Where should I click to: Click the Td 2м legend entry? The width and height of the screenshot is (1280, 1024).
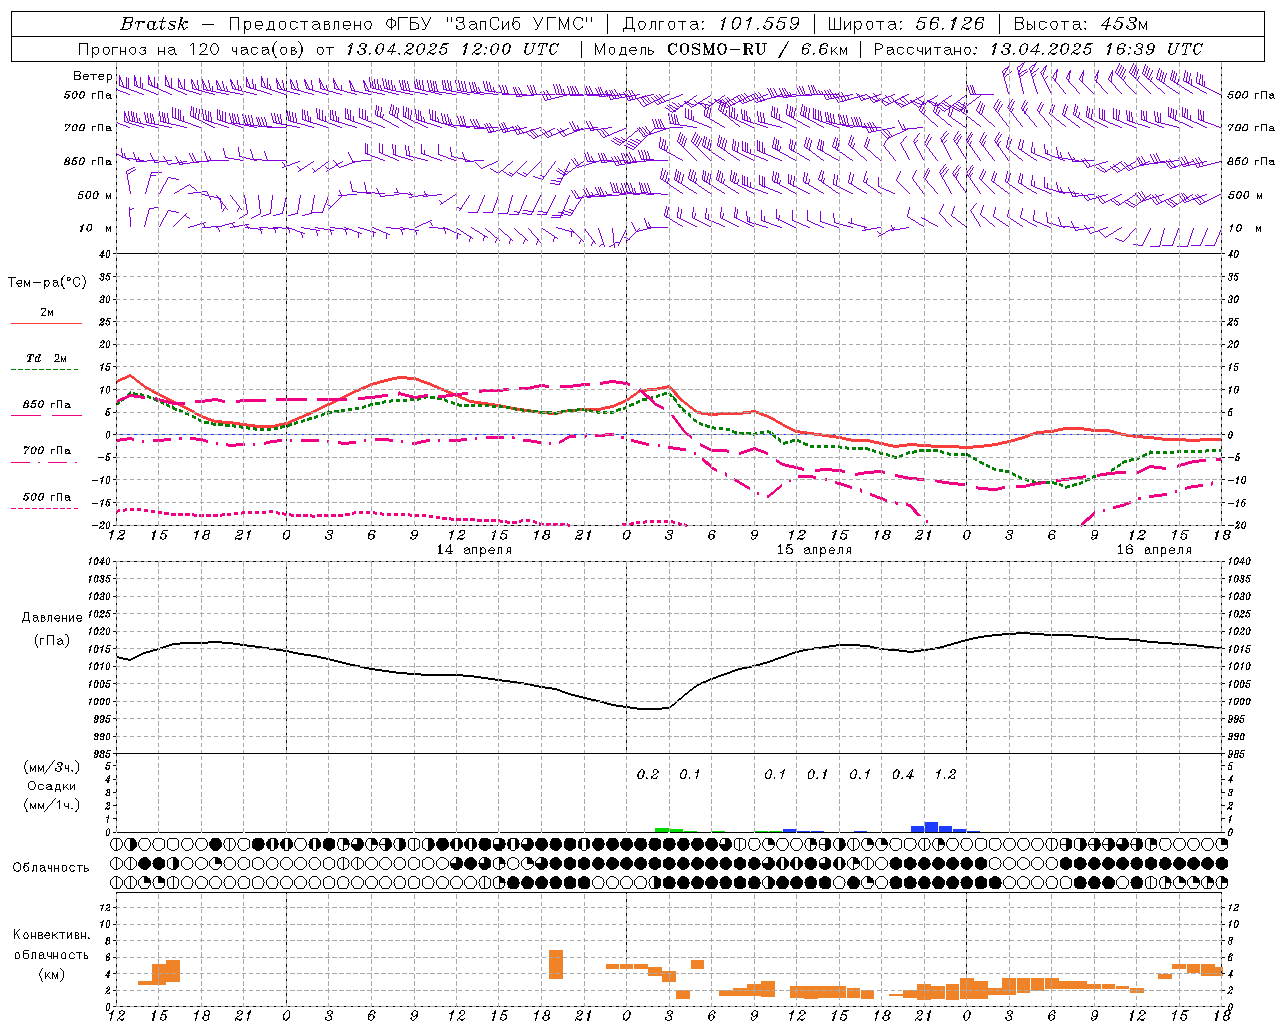[x=47, y=358]
